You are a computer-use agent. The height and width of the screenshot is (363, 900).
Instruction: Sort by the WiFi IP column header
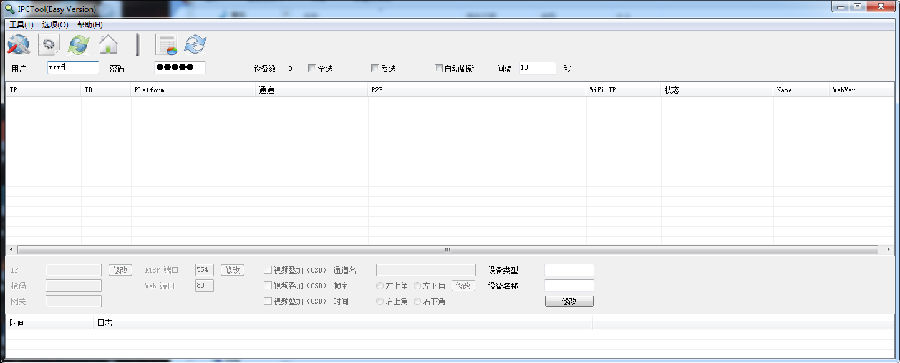click(623, 90)
